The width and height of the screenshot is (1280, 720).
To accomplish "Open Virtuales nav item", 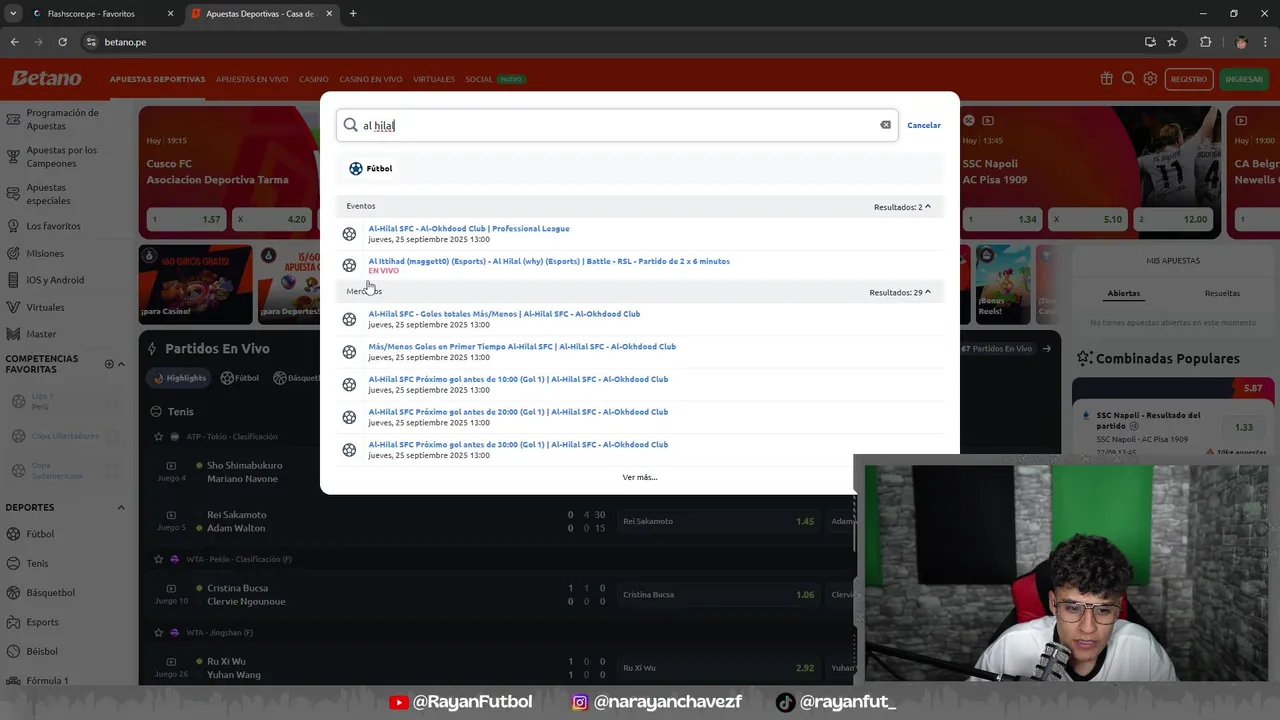I will [434, 79].
